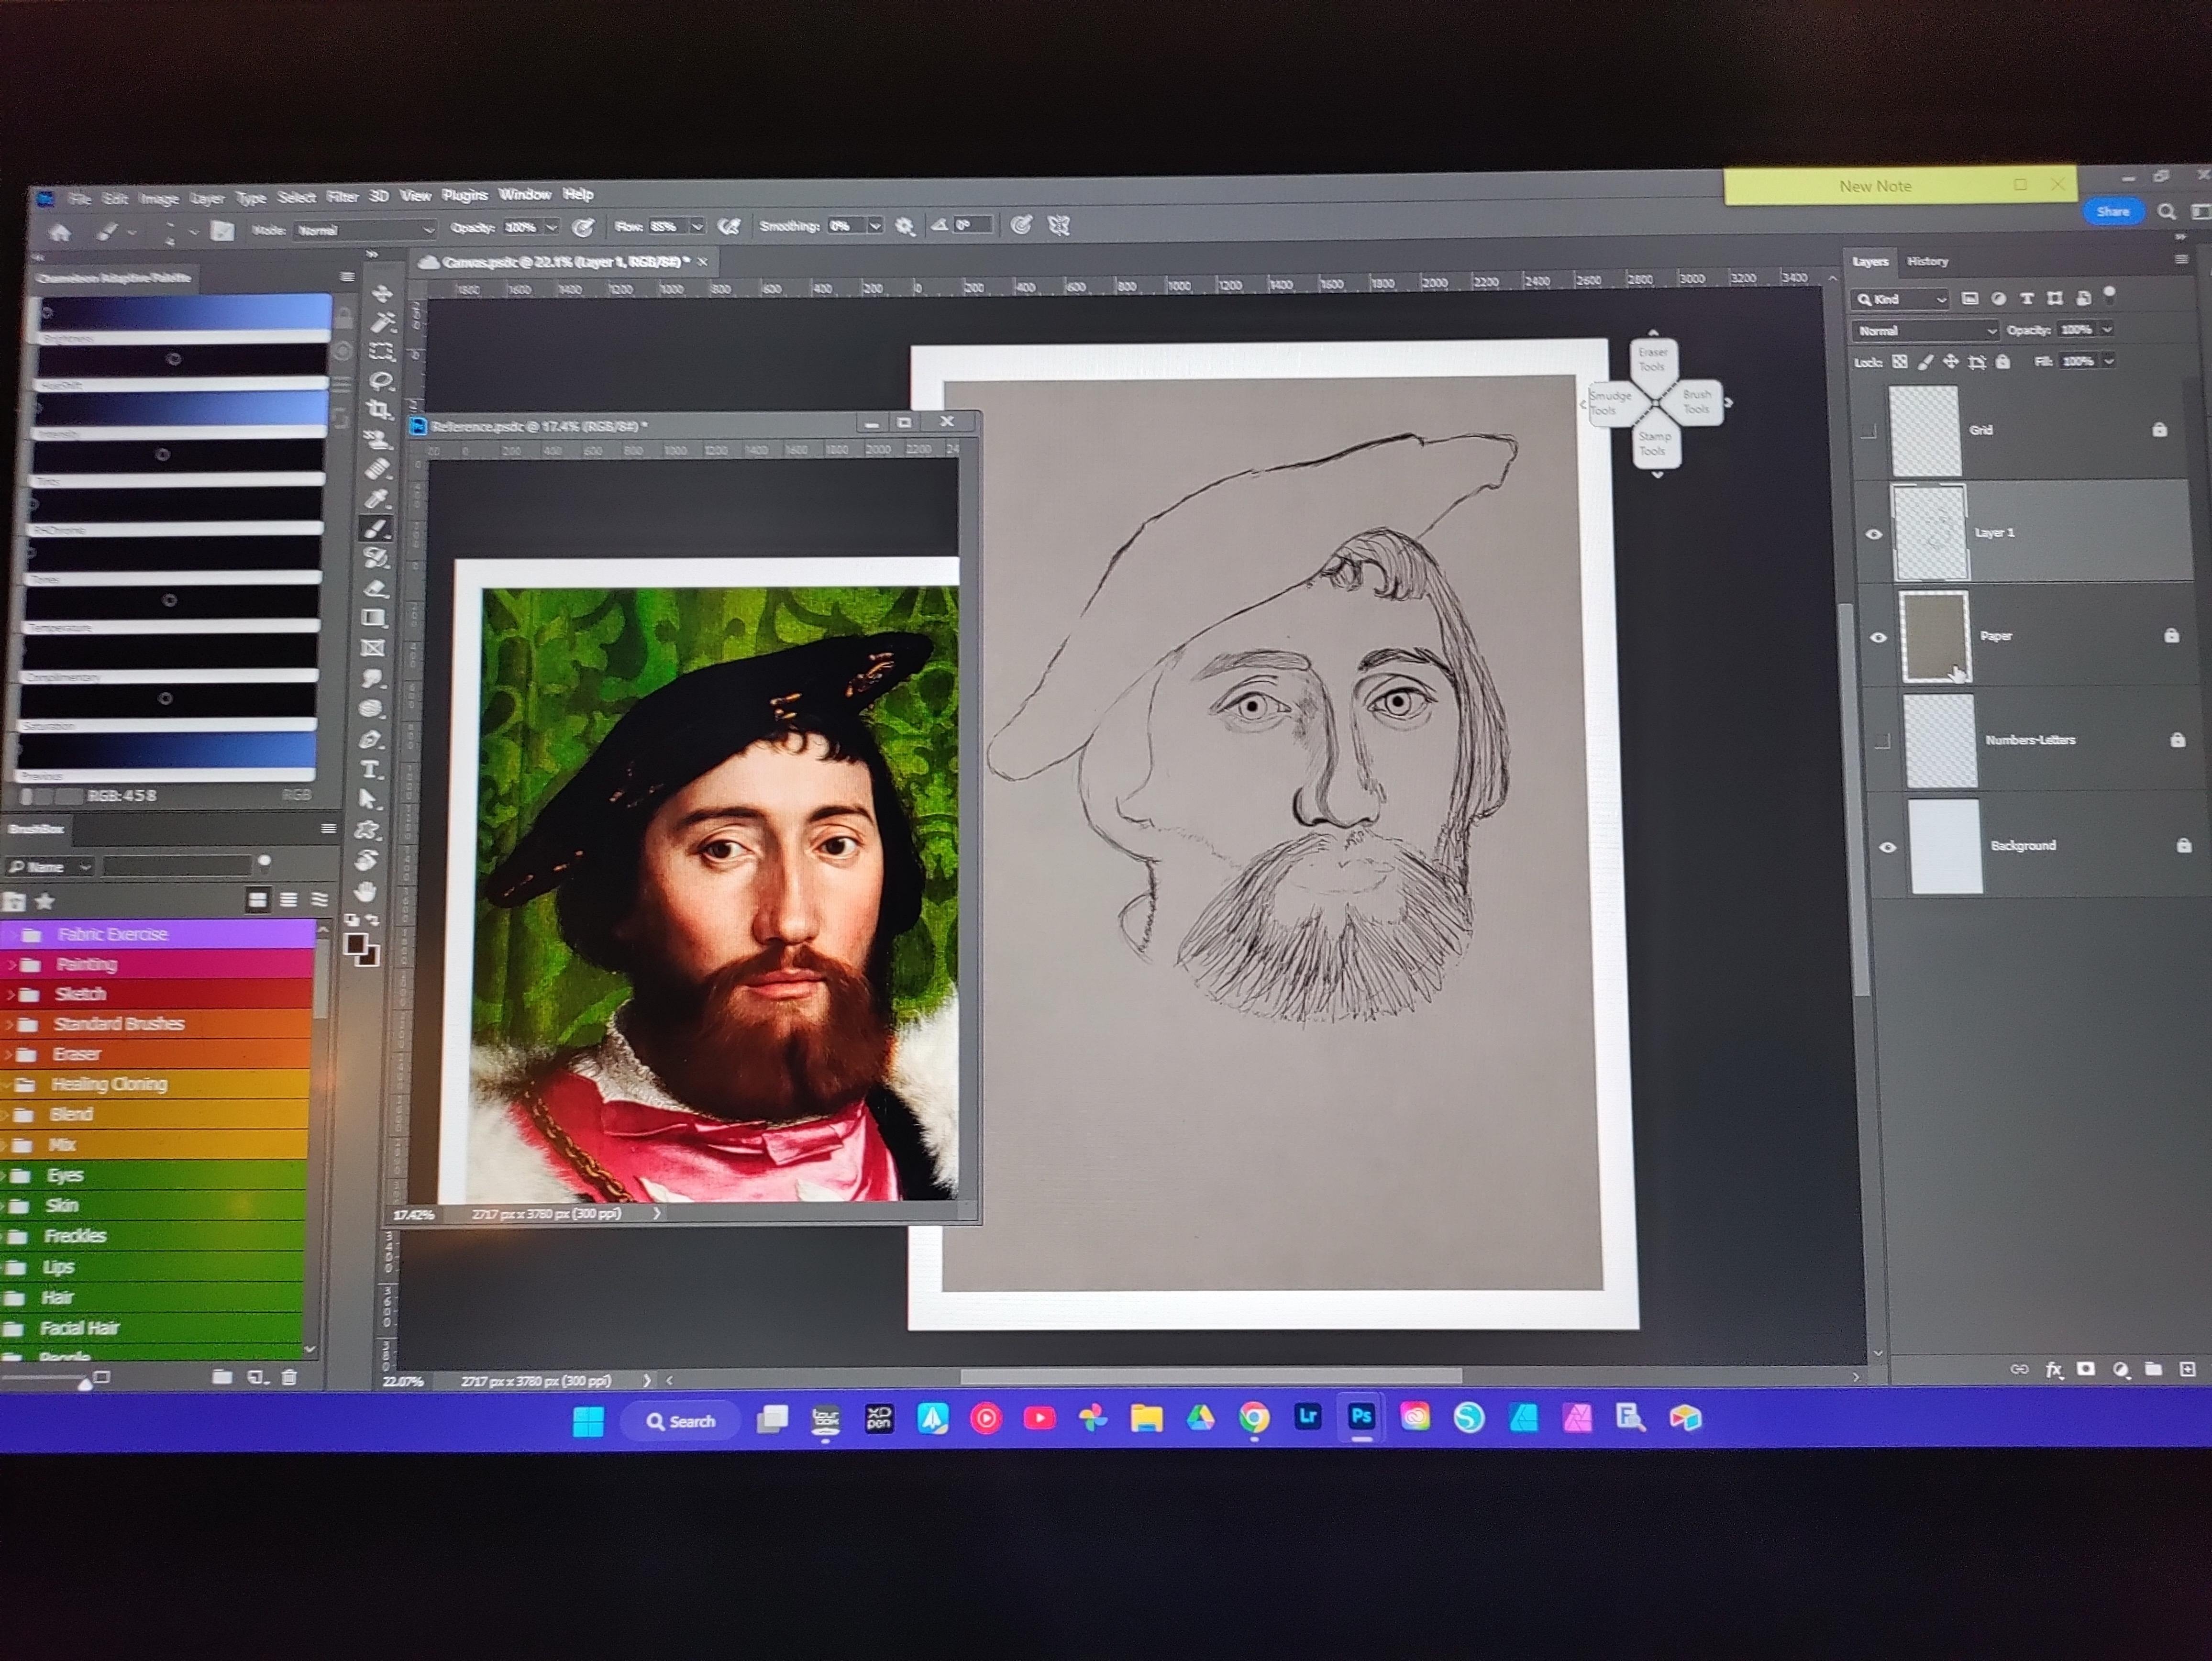Screen dimensions: 2212x1661
Task: Select the Smudge tool icon in toolbar
Action: (372, 679)
